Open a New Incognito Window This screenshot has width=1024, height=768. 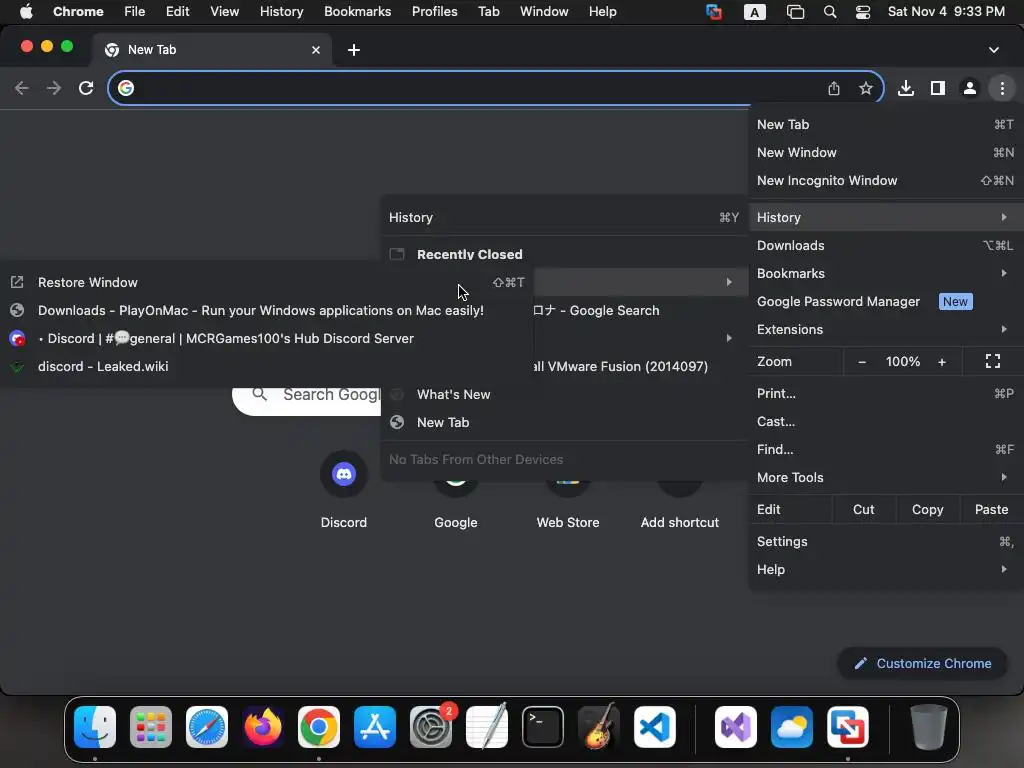(x=885, y=181)
